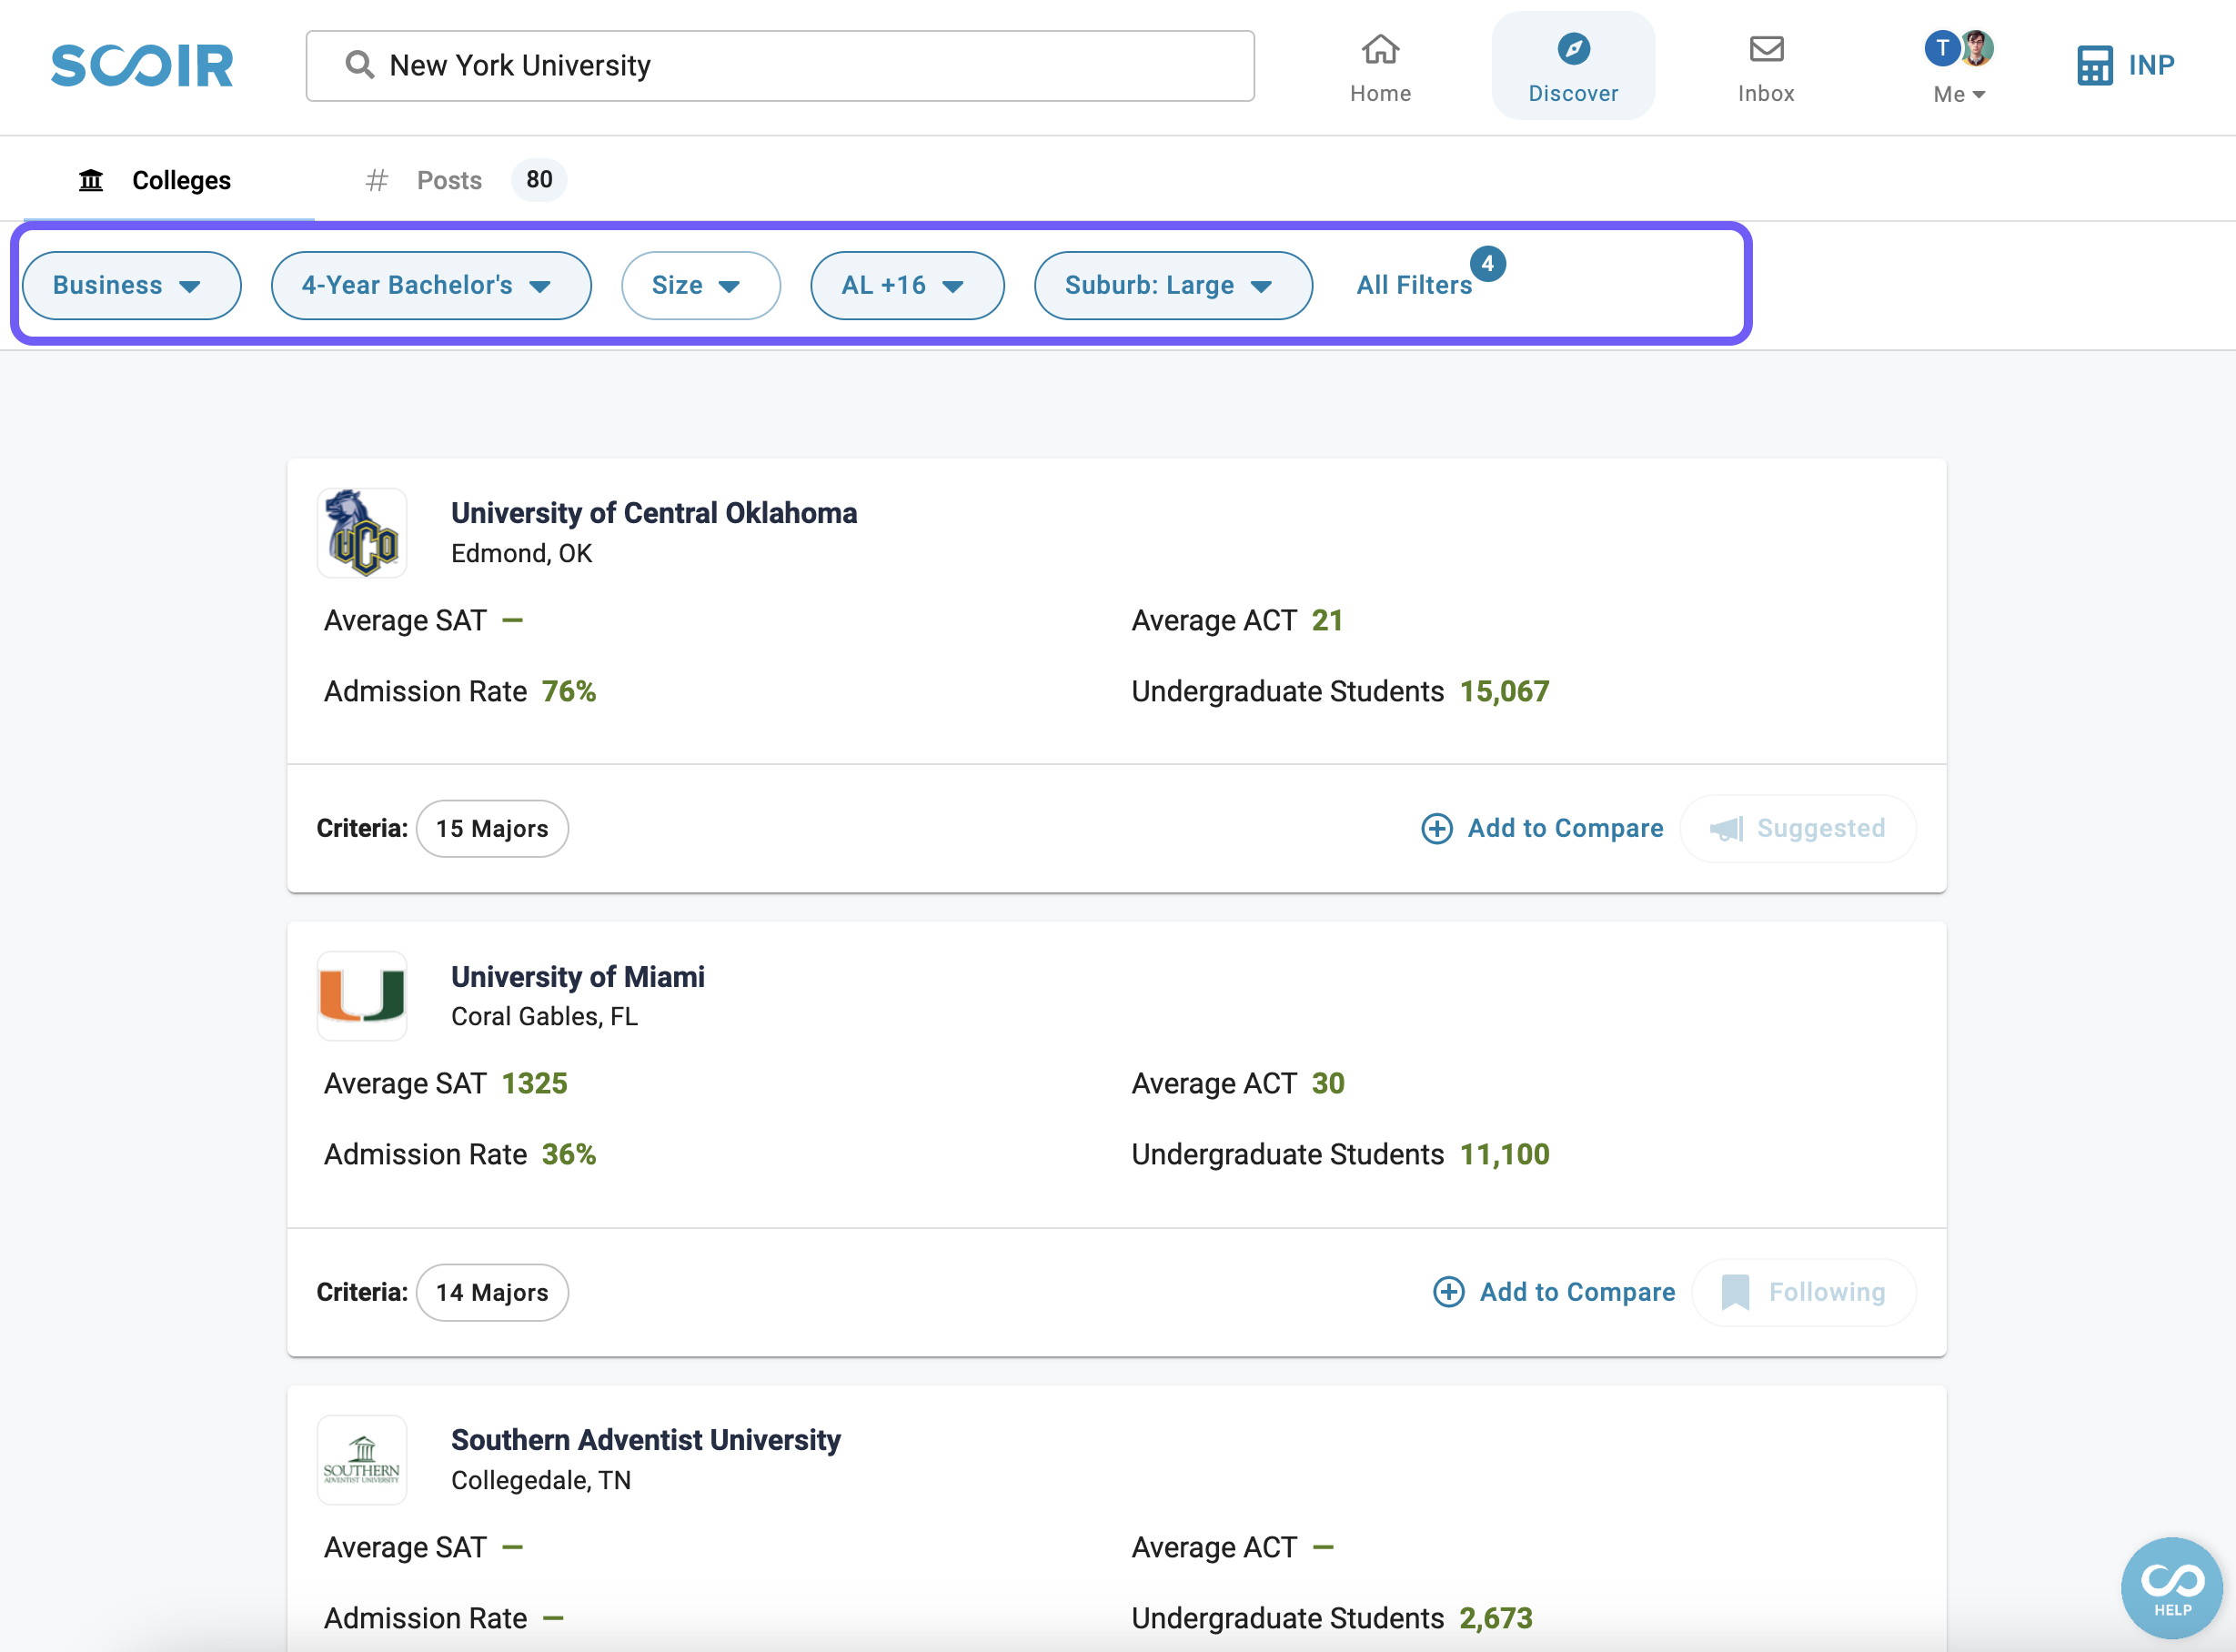This screenshot has height=1652, width=2236.
Task: Open the Help chat bubble
Action: point(2172,1588)
